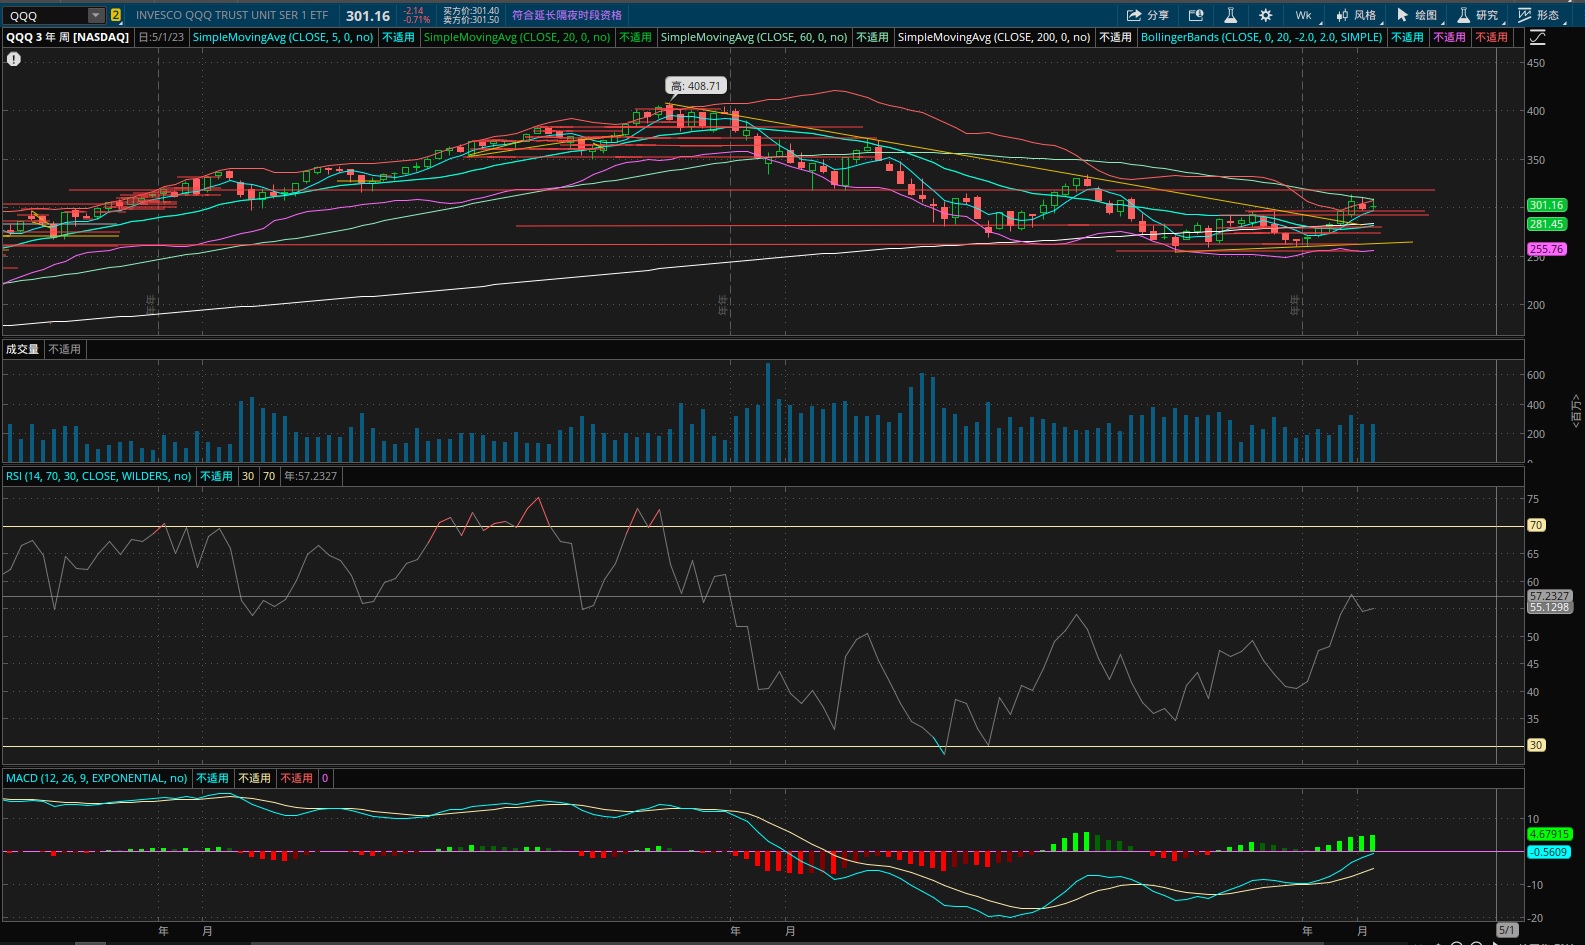The width and height of the screenshot is (1585, 945).
Task: Open the 绘图 drawings menu
Action: (x=1418, y=15)
